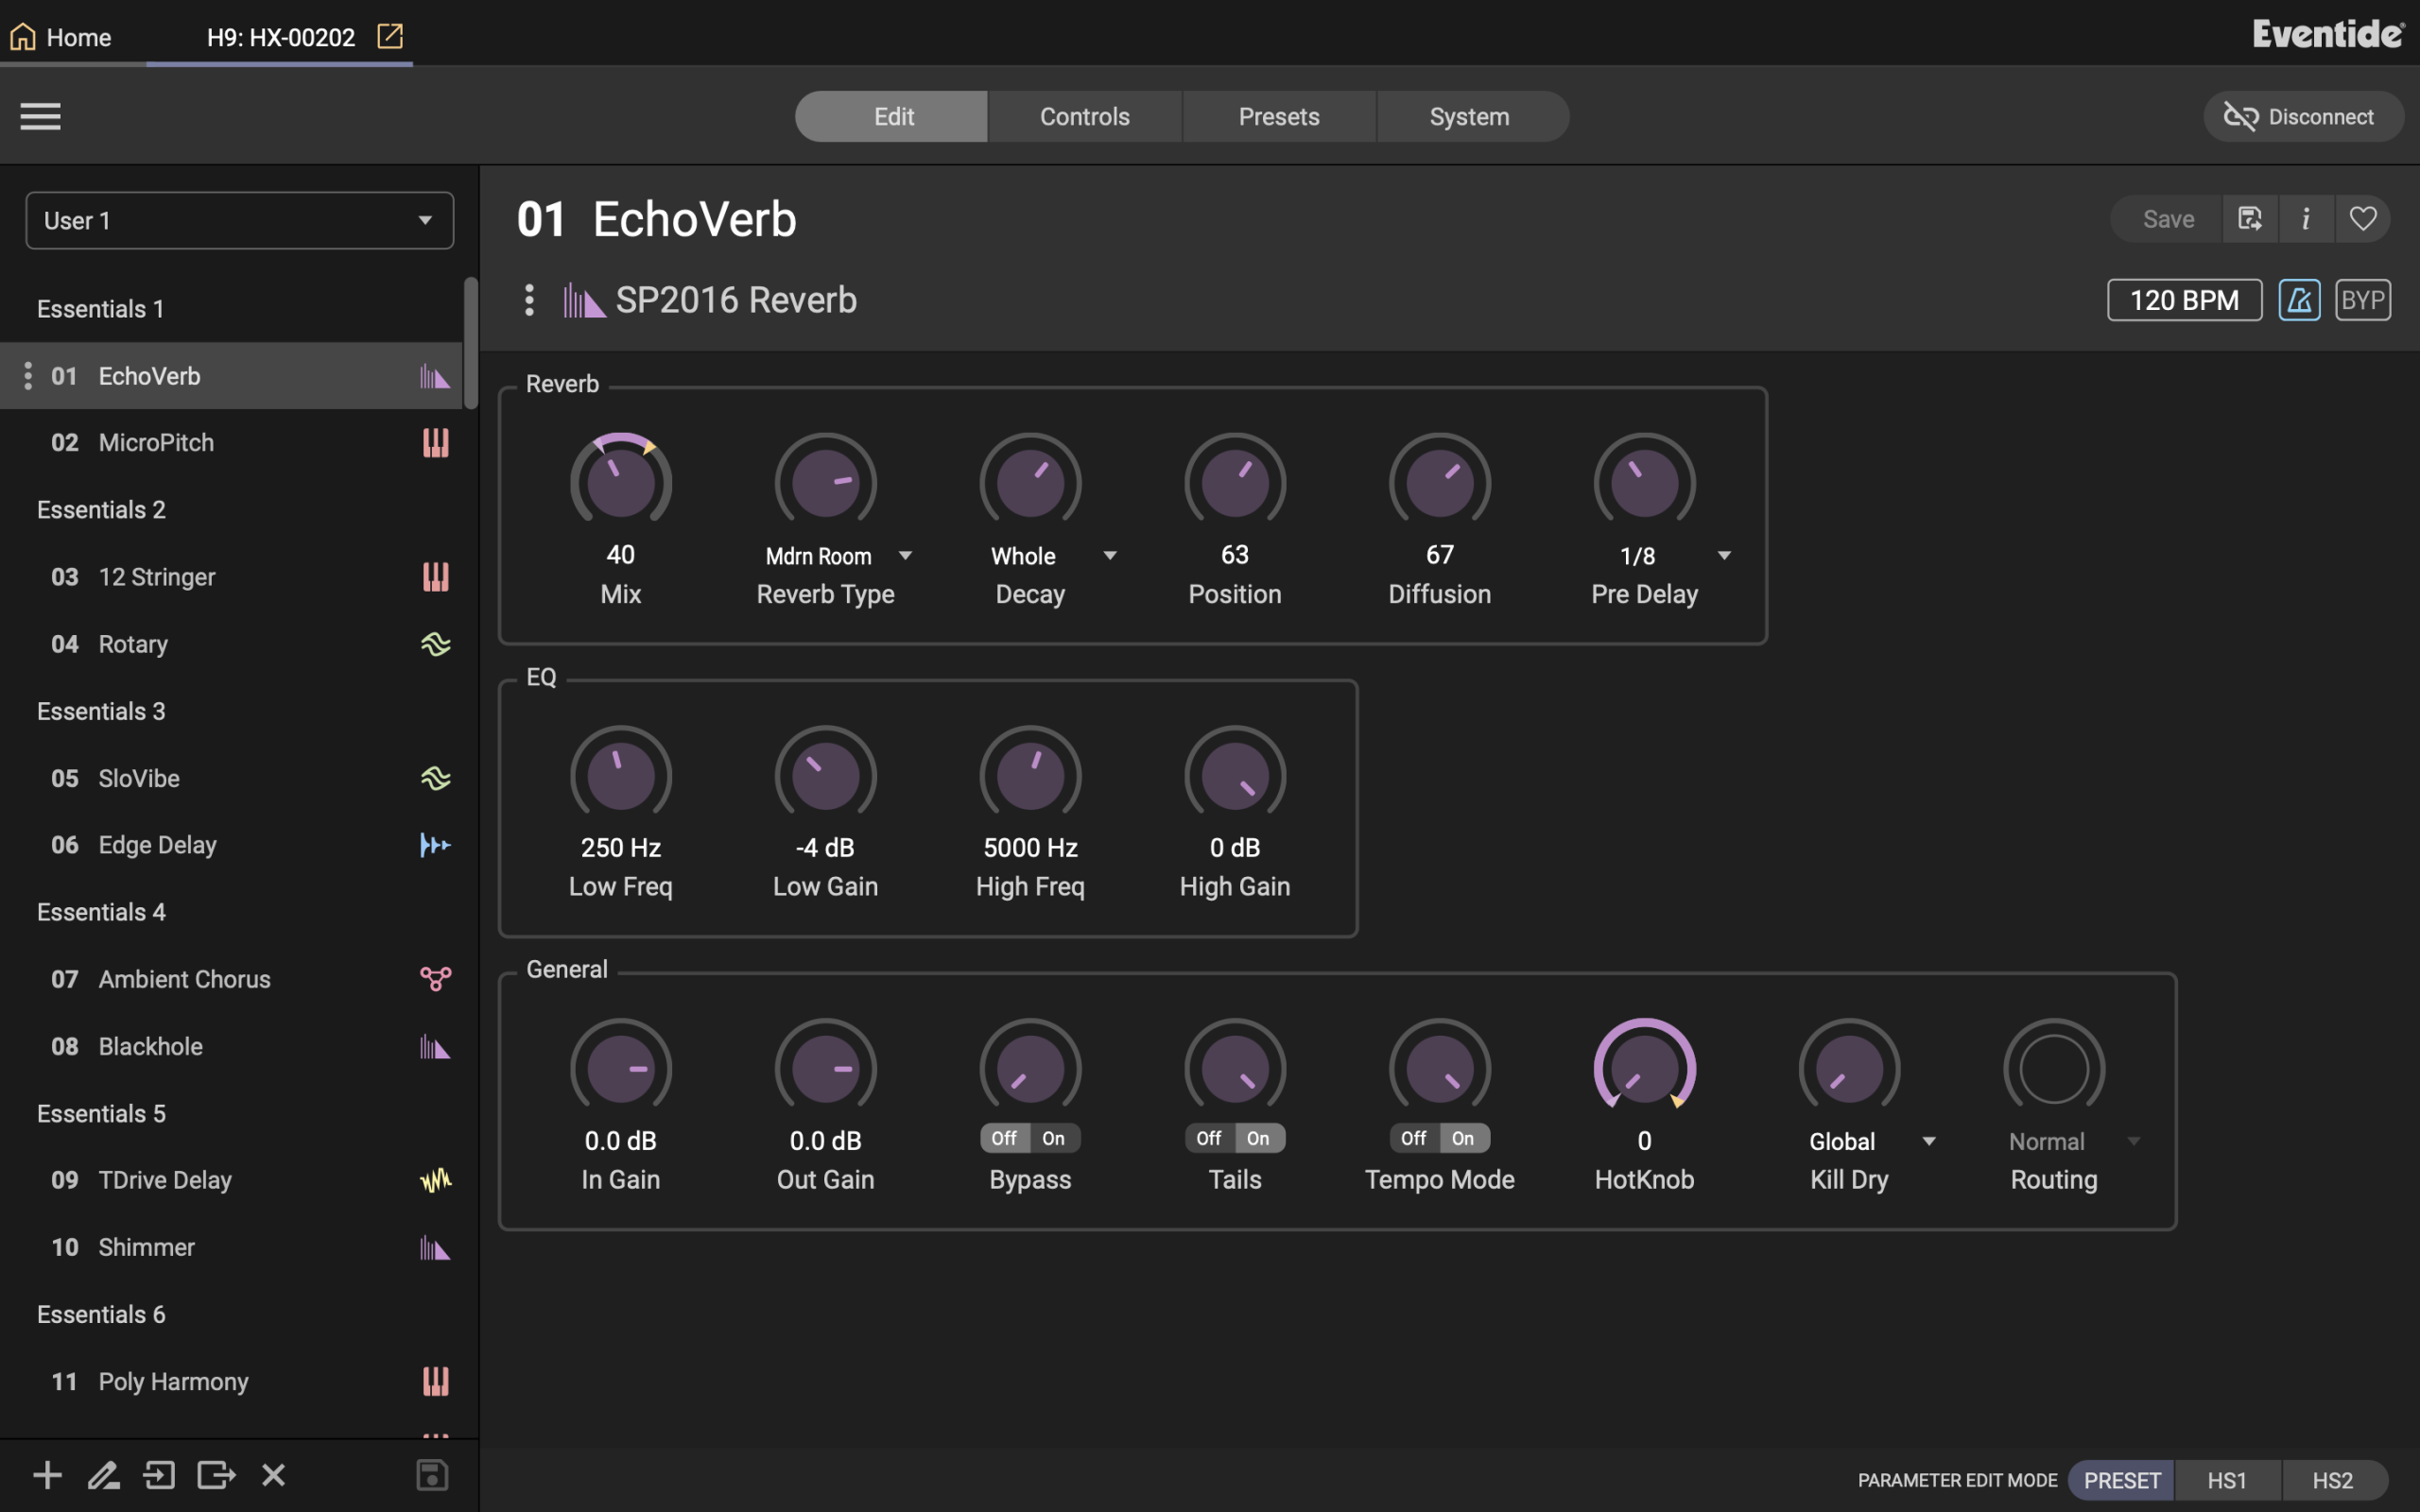The height and width of the screenshot is (1512, 2420).
Task: Select PRESET parameter edit mode
Action: click(2122, 1480)
